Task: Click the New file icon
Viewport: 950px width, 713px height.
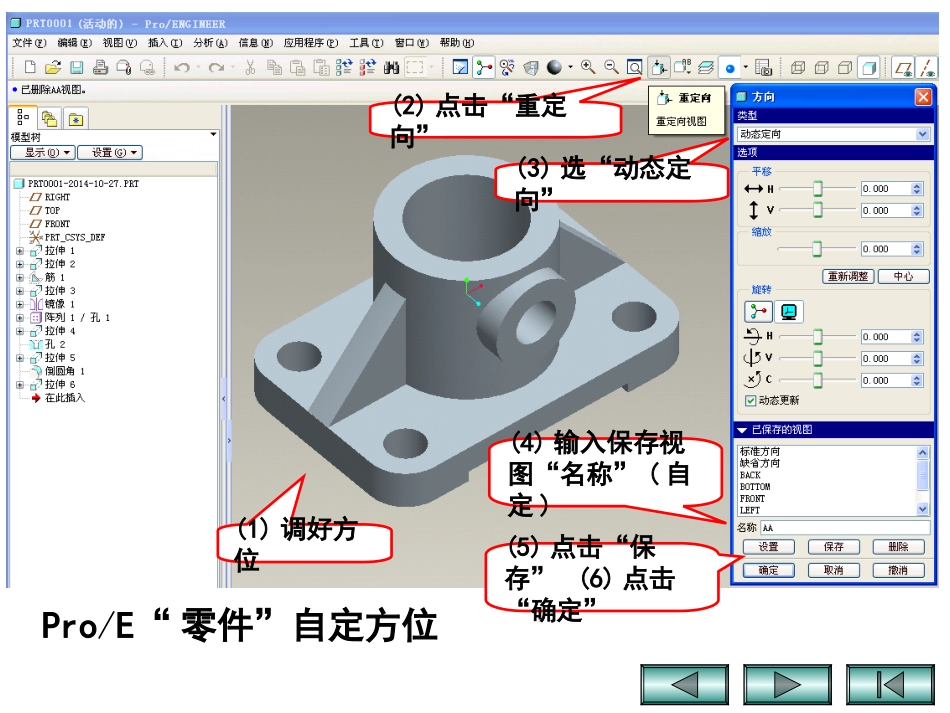Action: [30, 67]
